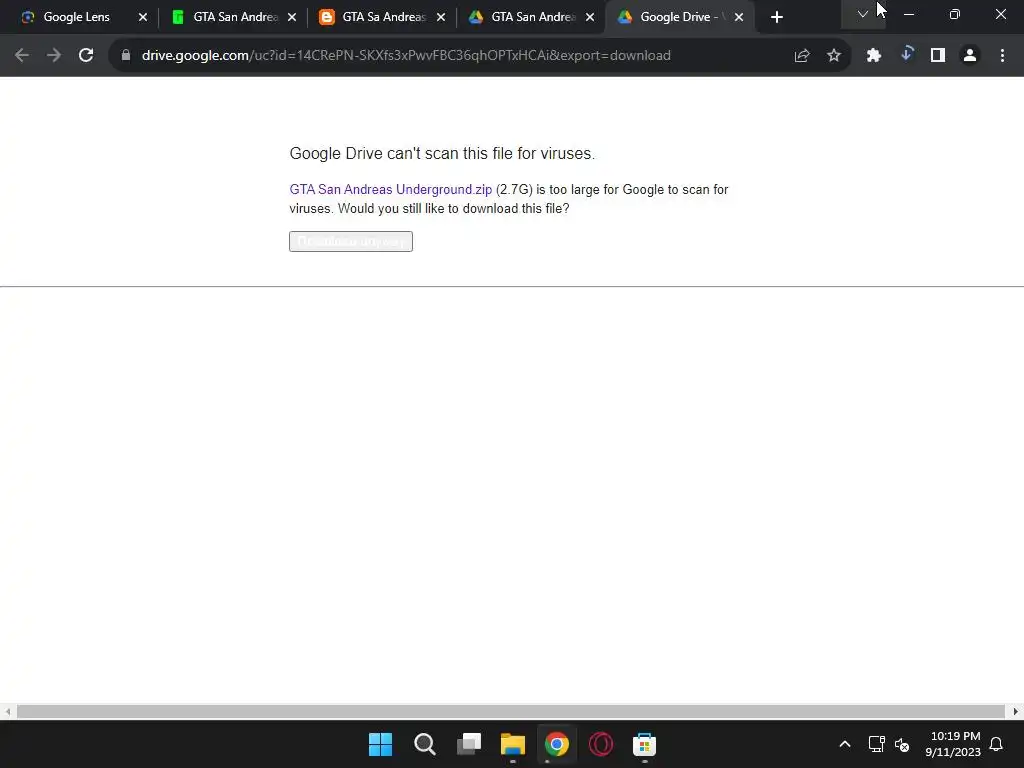Open Microsoft Store from the taskbar
This screenshot has height=768, width=1024.
(x=645, y=744)
